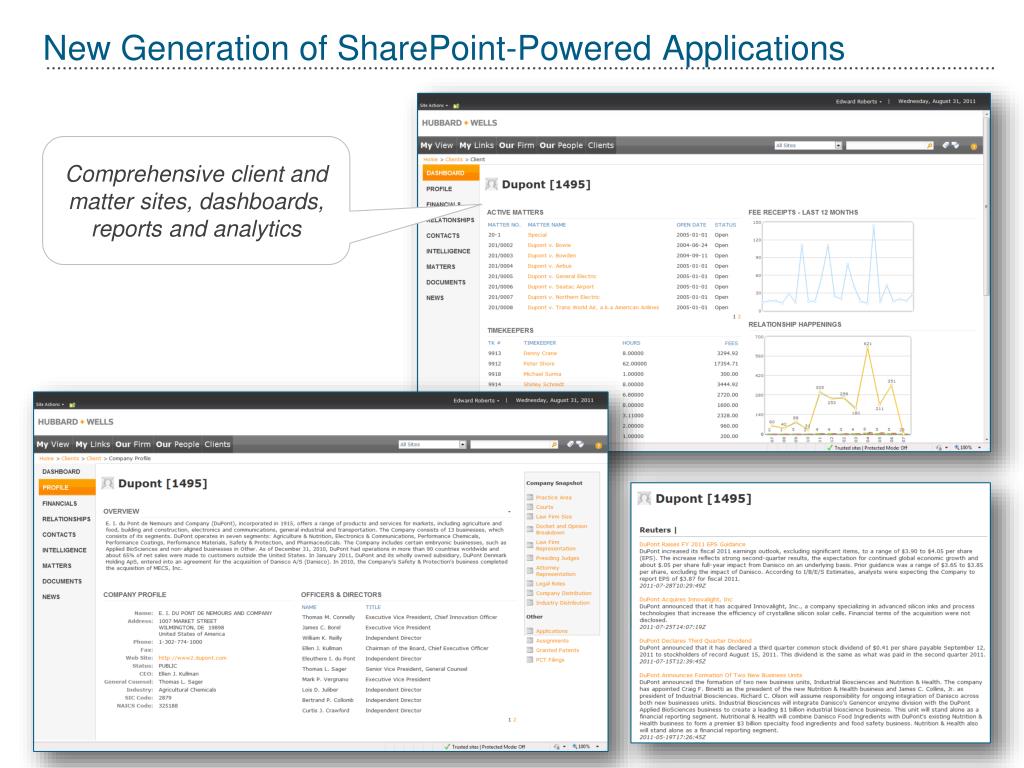Open the DuPont Declares Third Quarter Dividend headline
This screenshot has width=1024, height=768.
pyautogui.click(x=696, y=641)
